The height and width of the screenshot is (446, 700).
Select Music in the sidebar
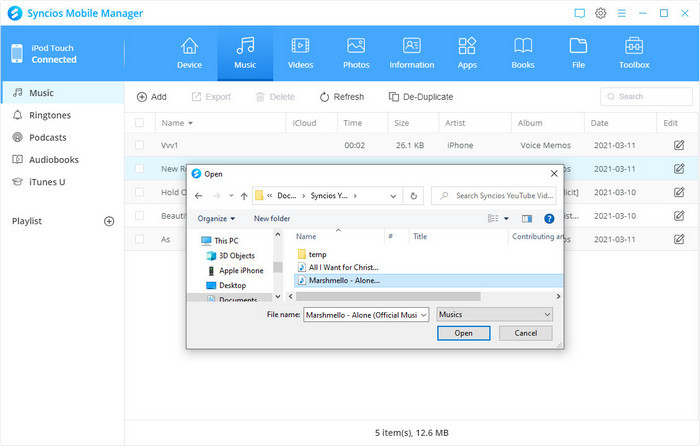pos(62,93)
